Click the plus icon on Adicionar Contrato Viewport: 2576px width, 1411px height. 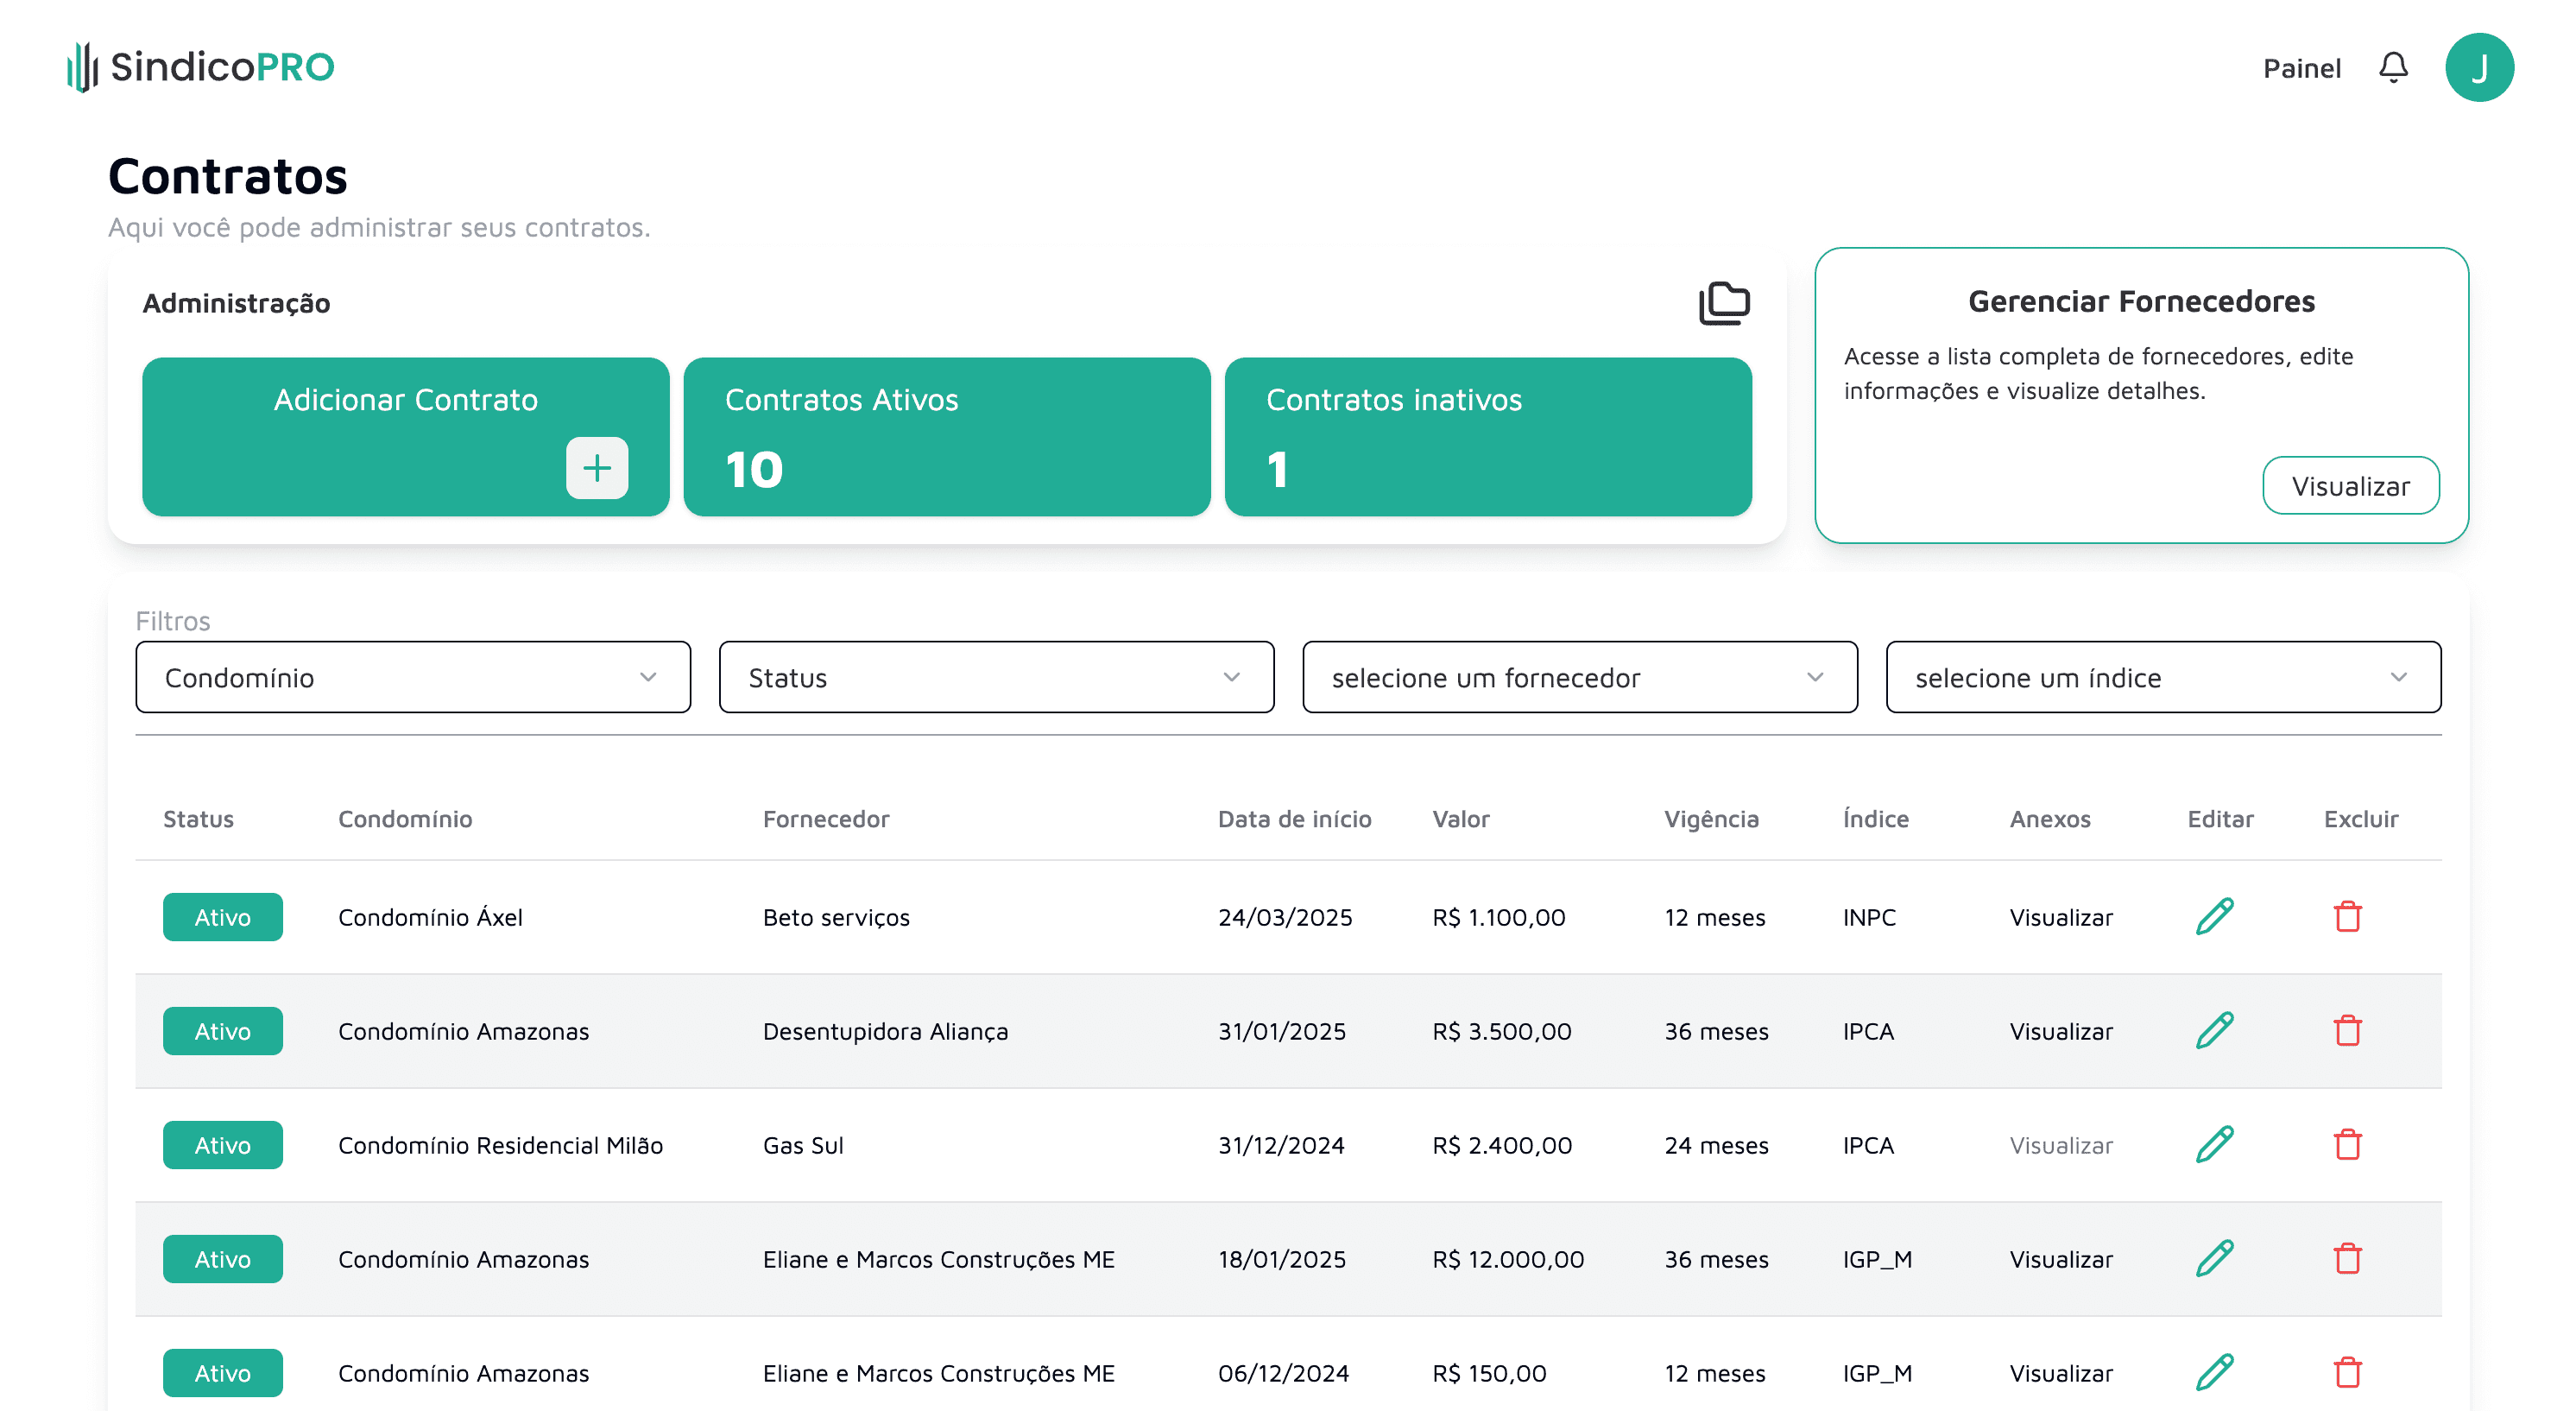point(597,468)
